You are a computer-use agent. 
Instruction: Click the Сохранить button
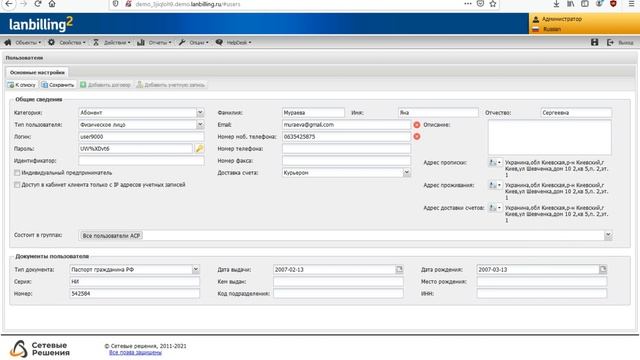coord(58,85)
